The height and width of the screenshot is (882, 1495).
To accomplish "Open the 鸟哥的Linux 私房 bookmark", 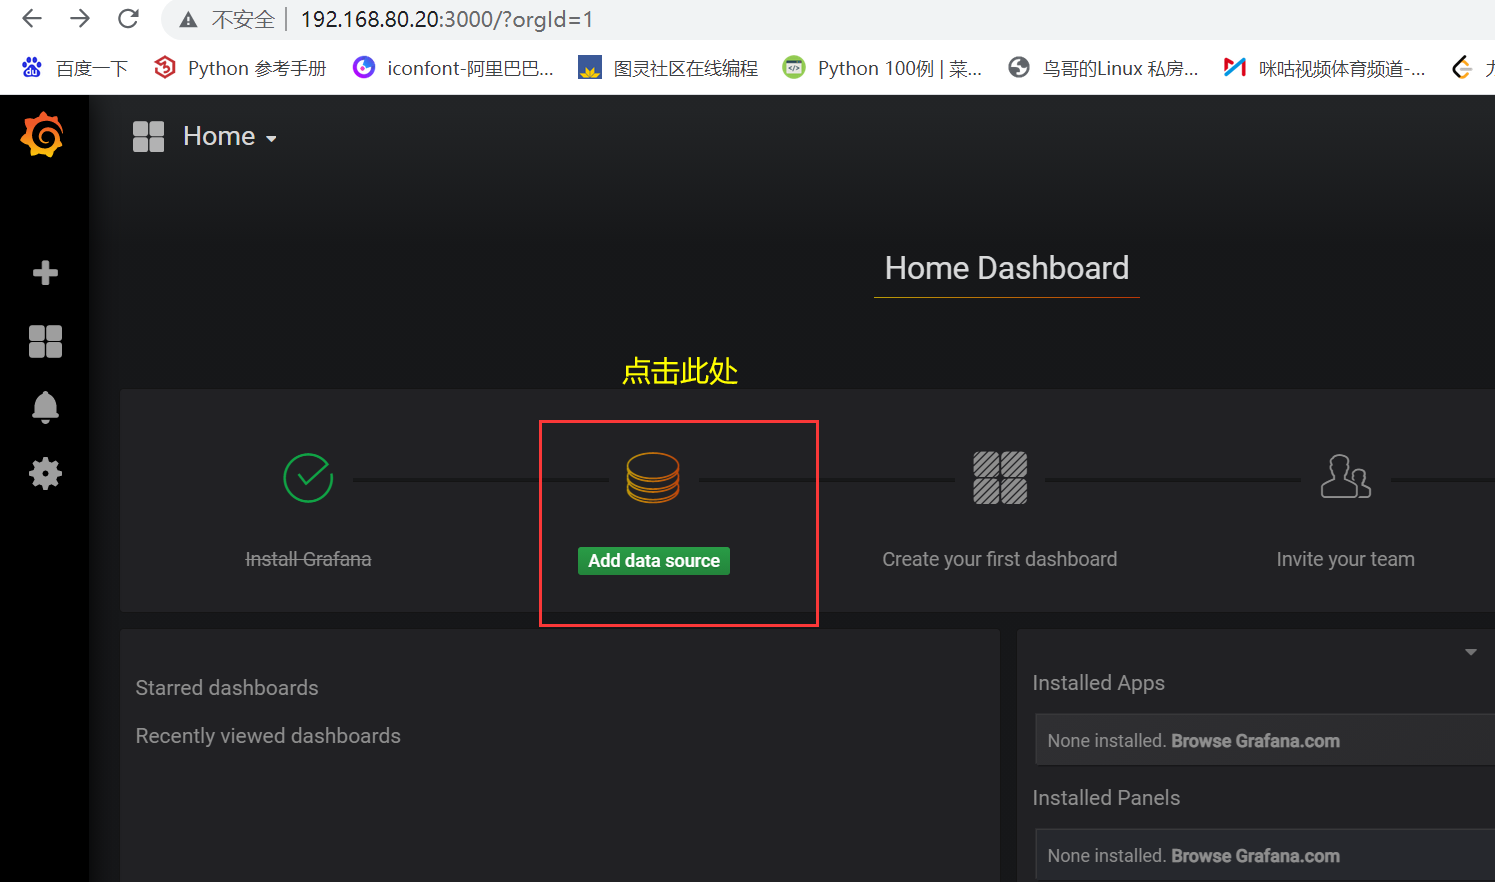I will pos(1103,68).
